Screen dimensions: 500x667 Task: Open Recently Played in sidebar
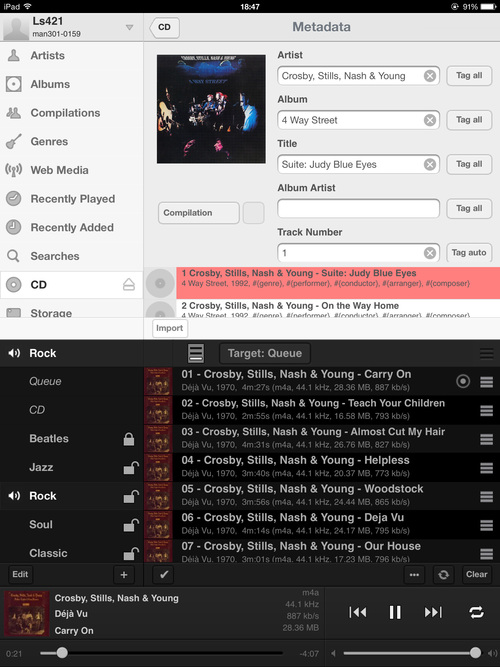coord(73,199)
